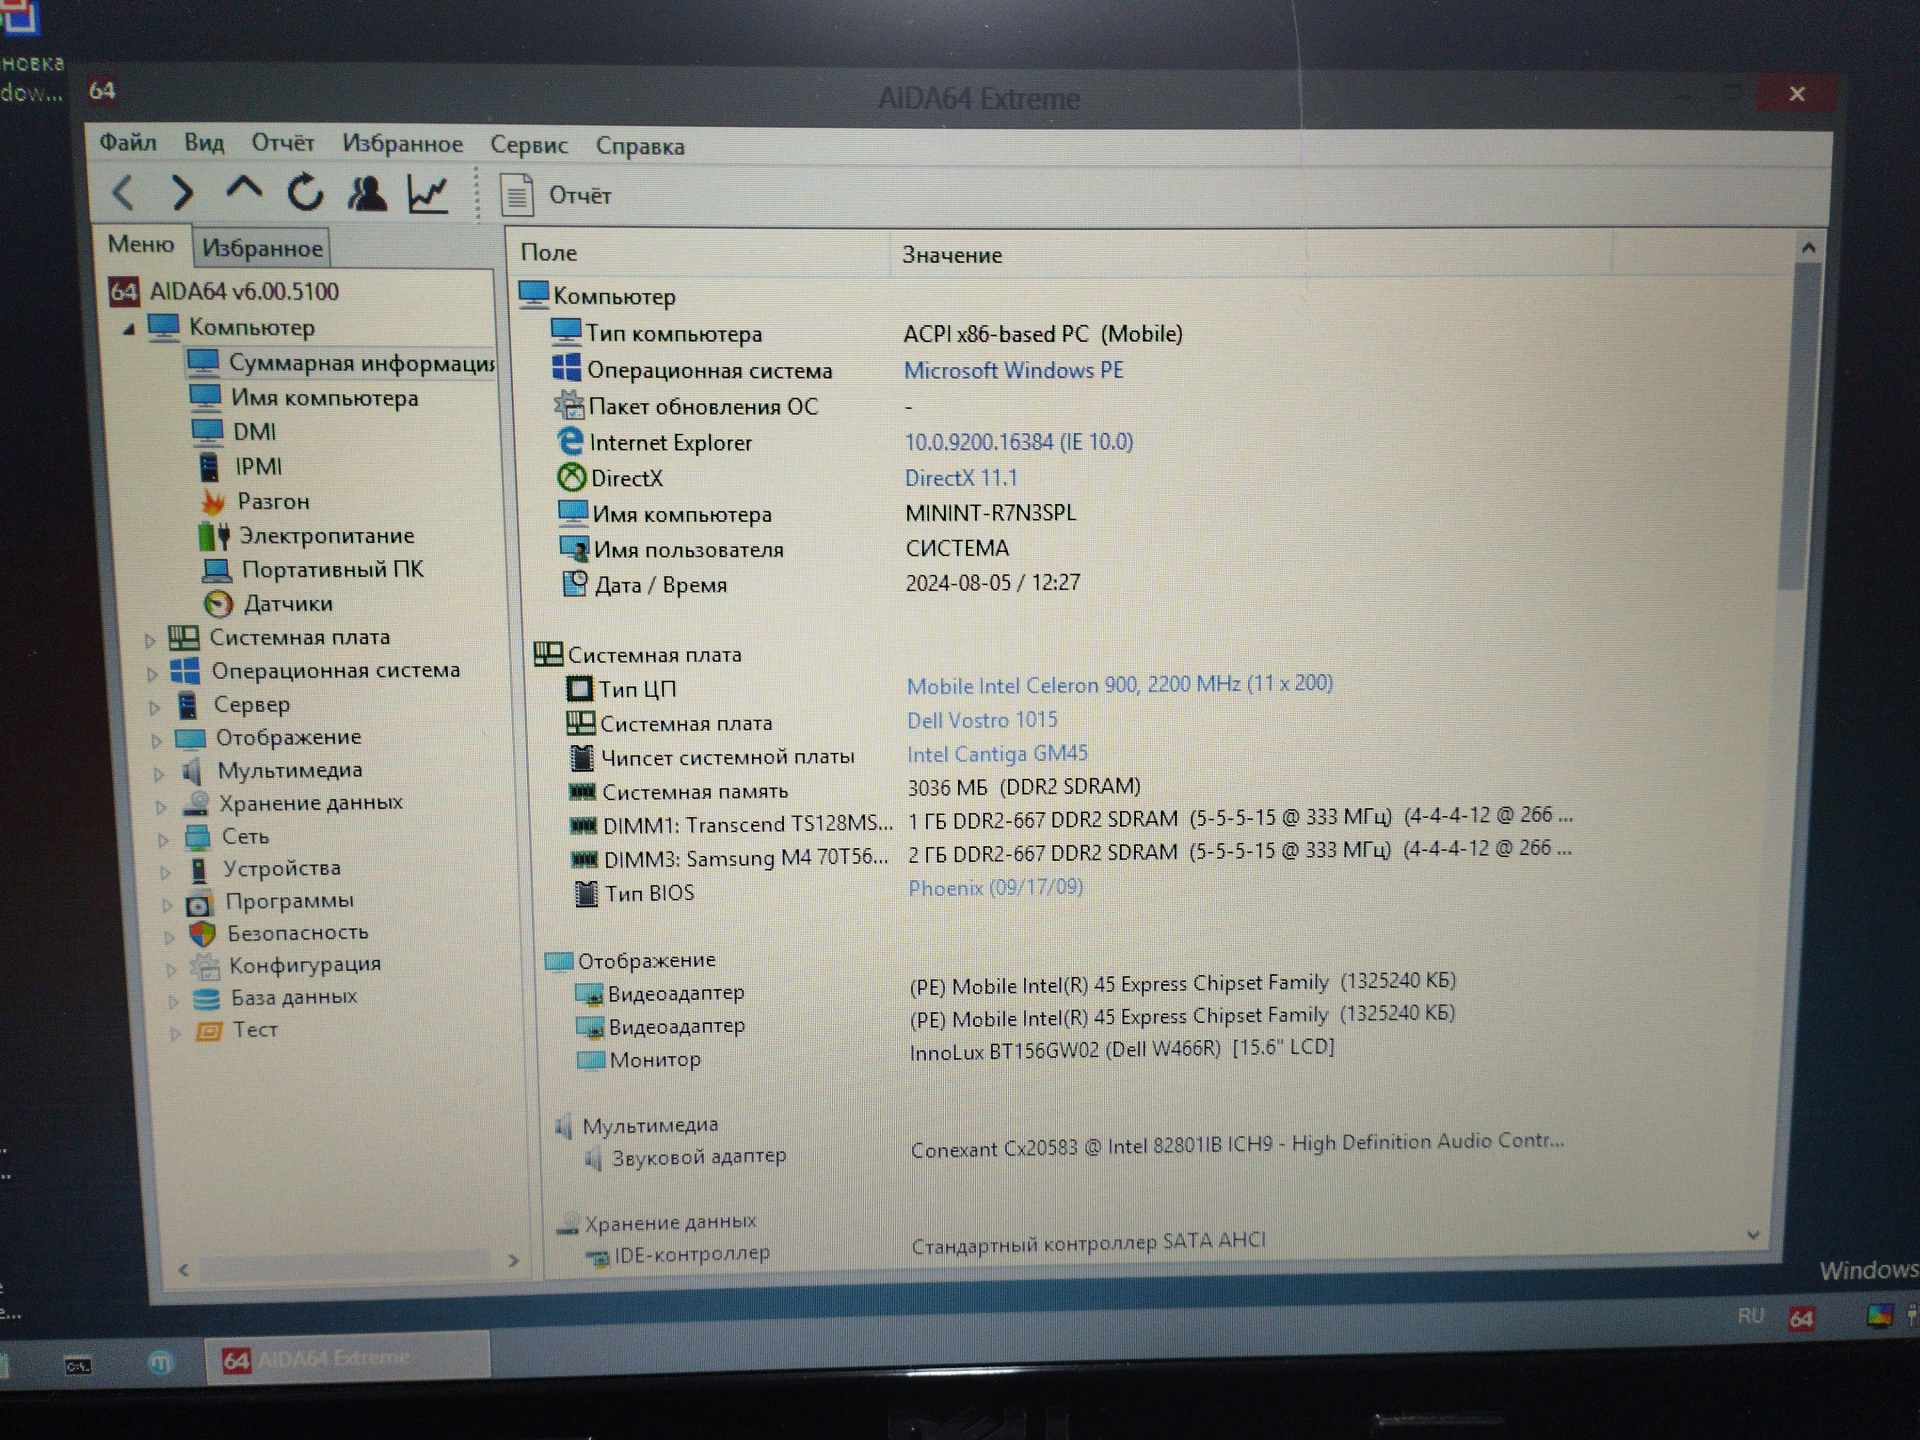The width and height of the screenshot is (1920, 1440).
Task: Expand Отображение tree node
Action: (157, 740)
